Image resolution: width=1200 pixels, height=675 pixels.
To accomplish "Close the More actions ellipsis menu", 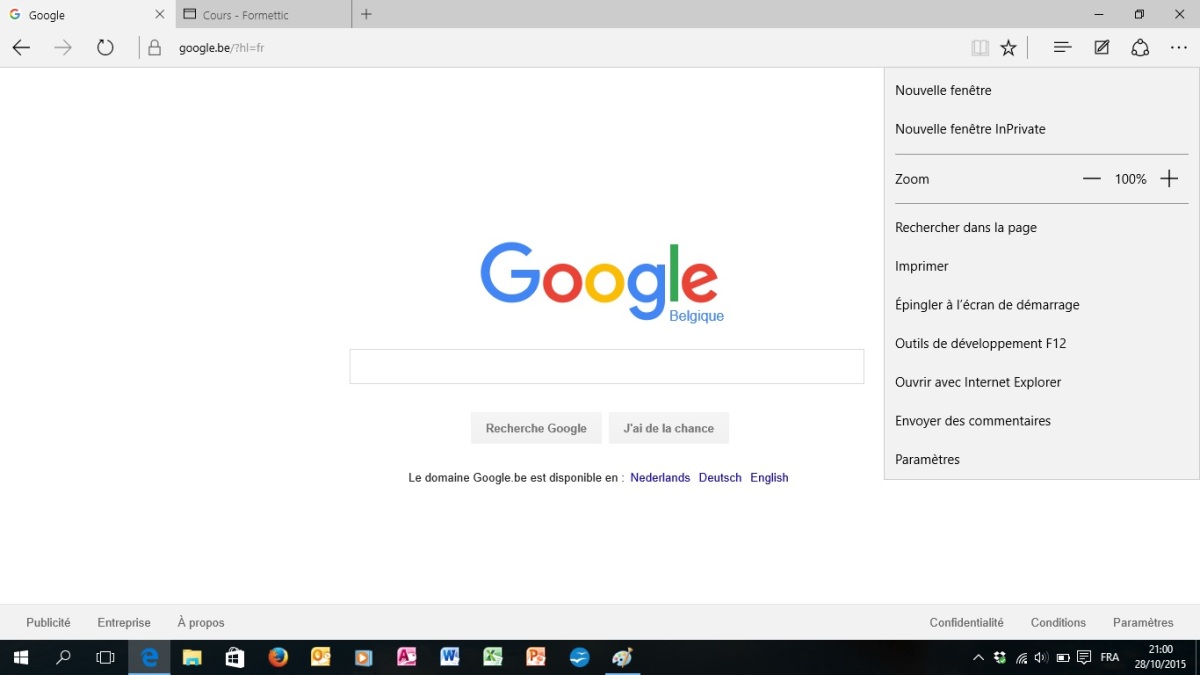I will pos(1179,48).
